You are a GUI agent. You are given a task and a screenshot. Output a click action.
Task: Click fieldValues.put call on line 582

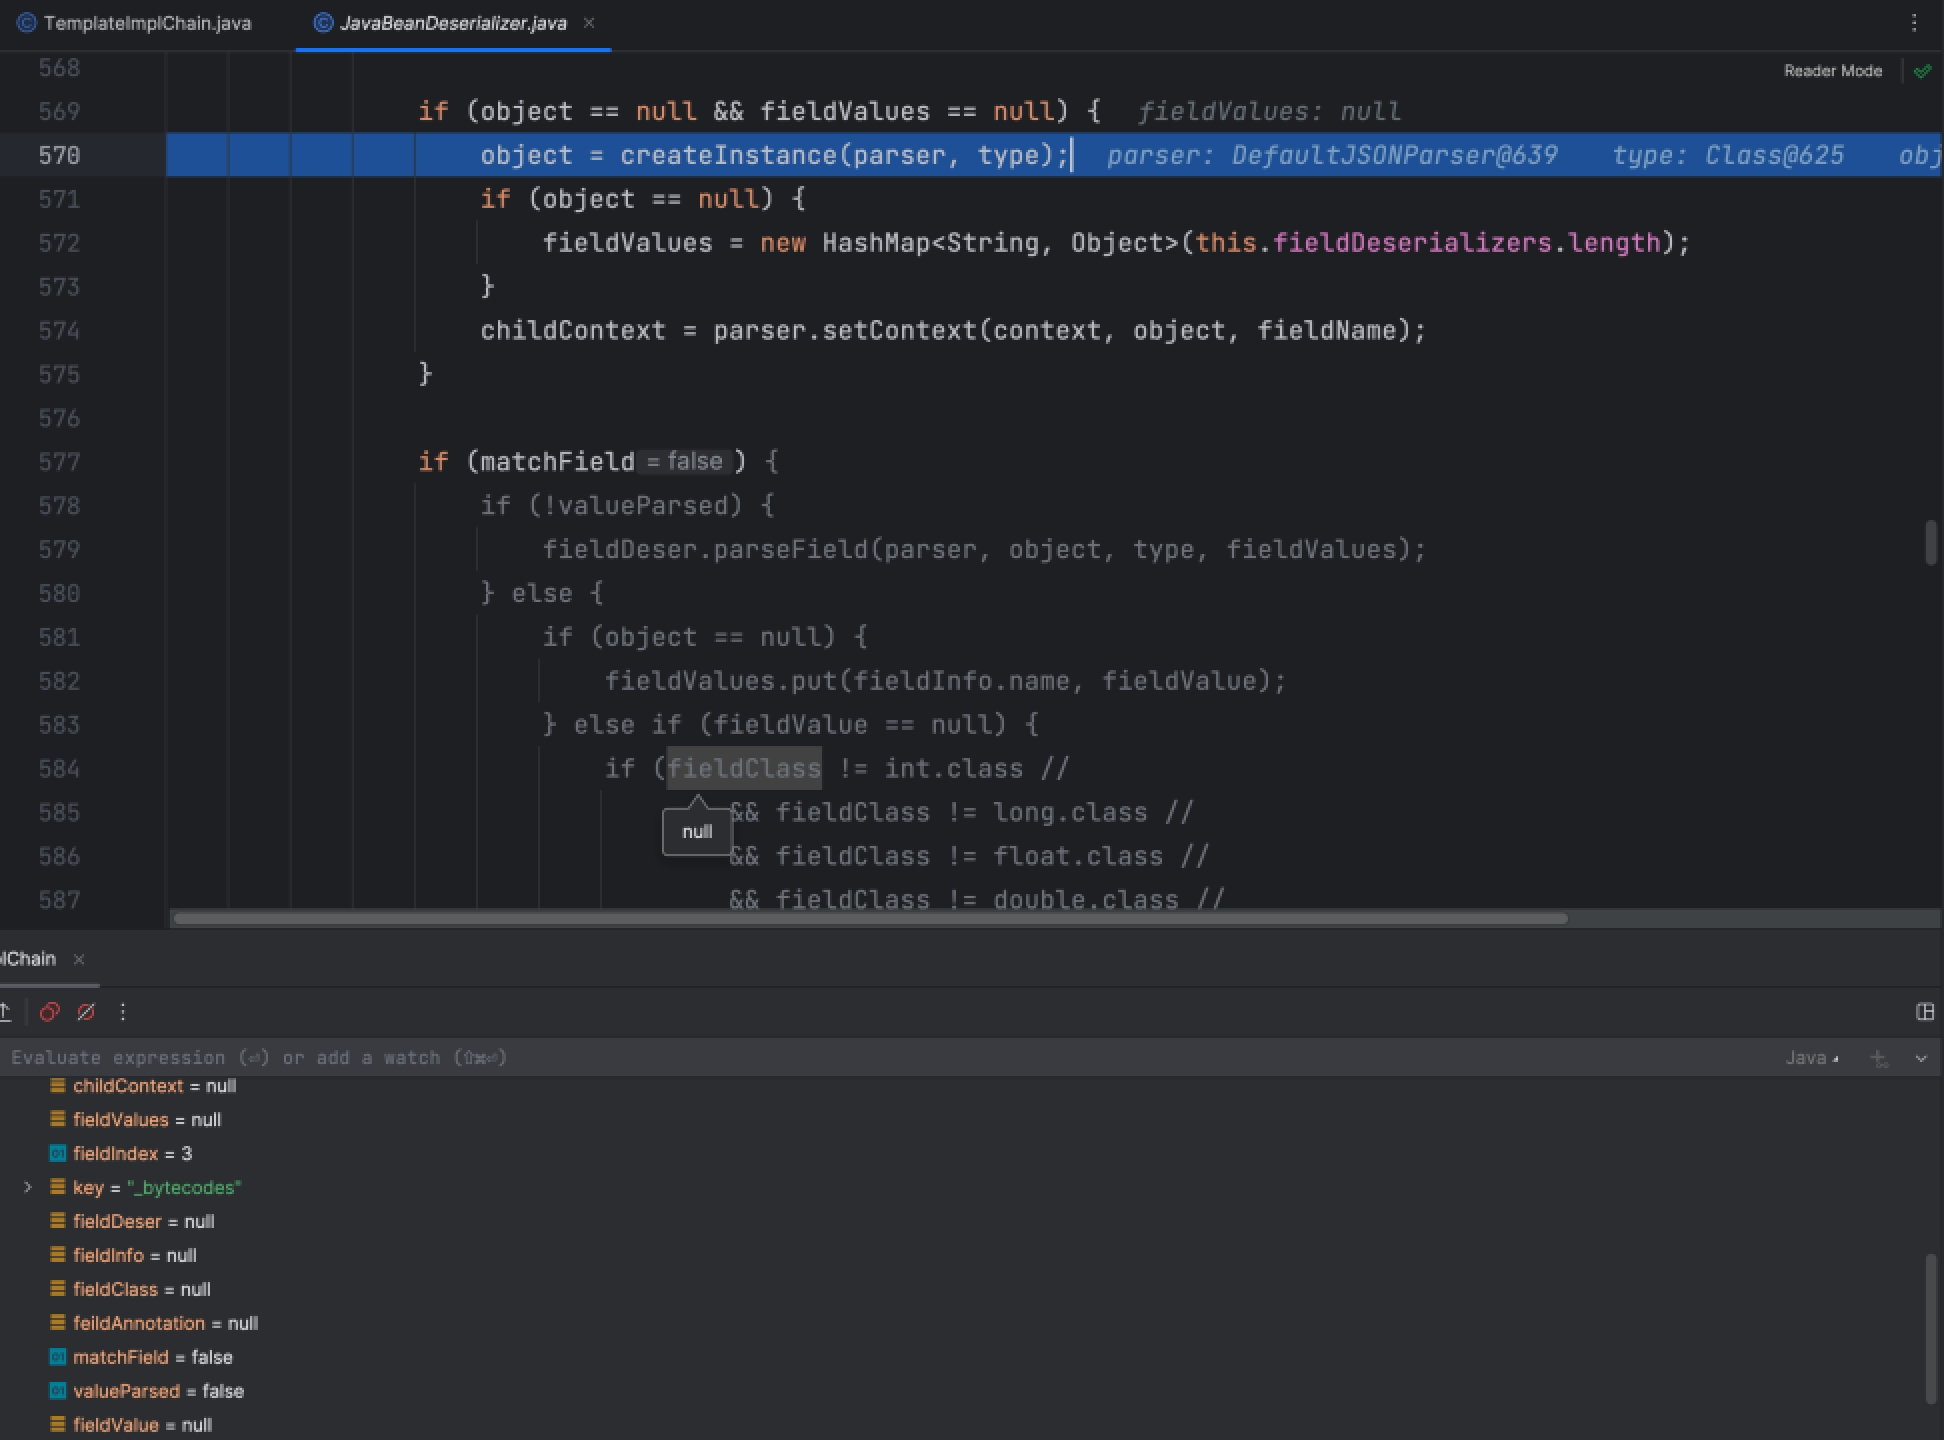(720, 681)
